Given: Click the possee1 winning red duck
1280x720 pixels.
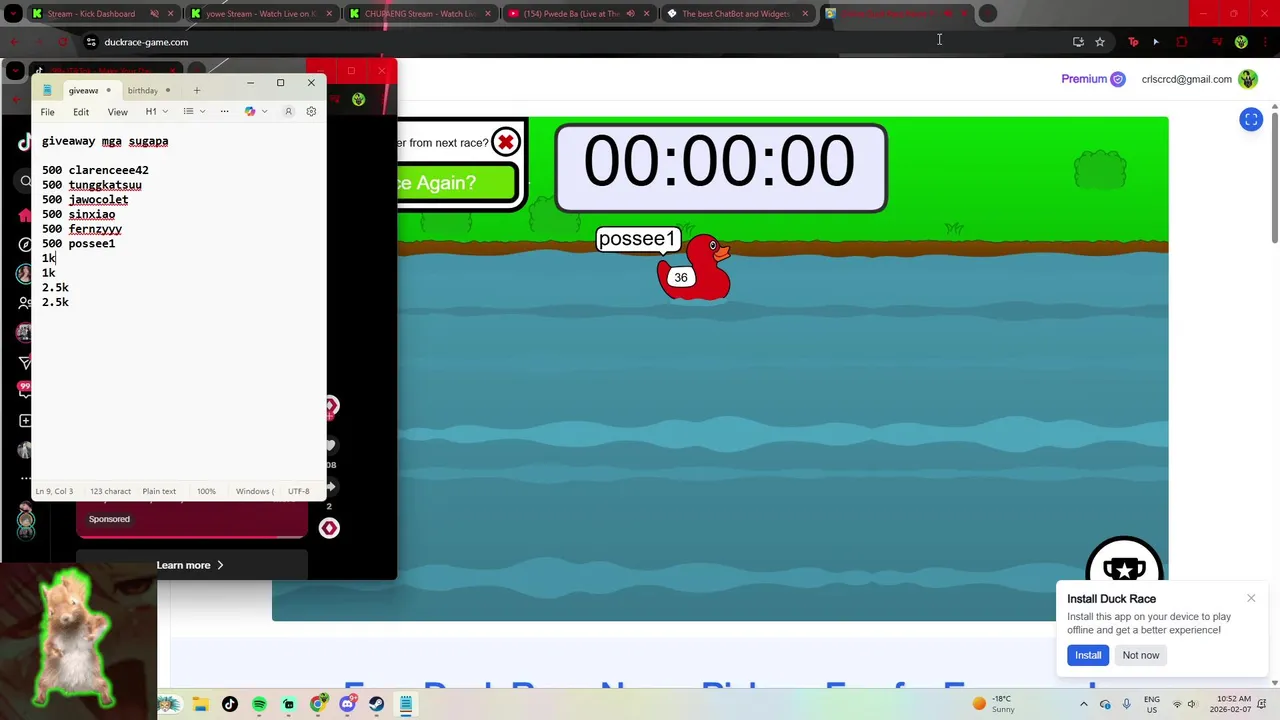Looking at the screenshot, I should click(694, 268).
